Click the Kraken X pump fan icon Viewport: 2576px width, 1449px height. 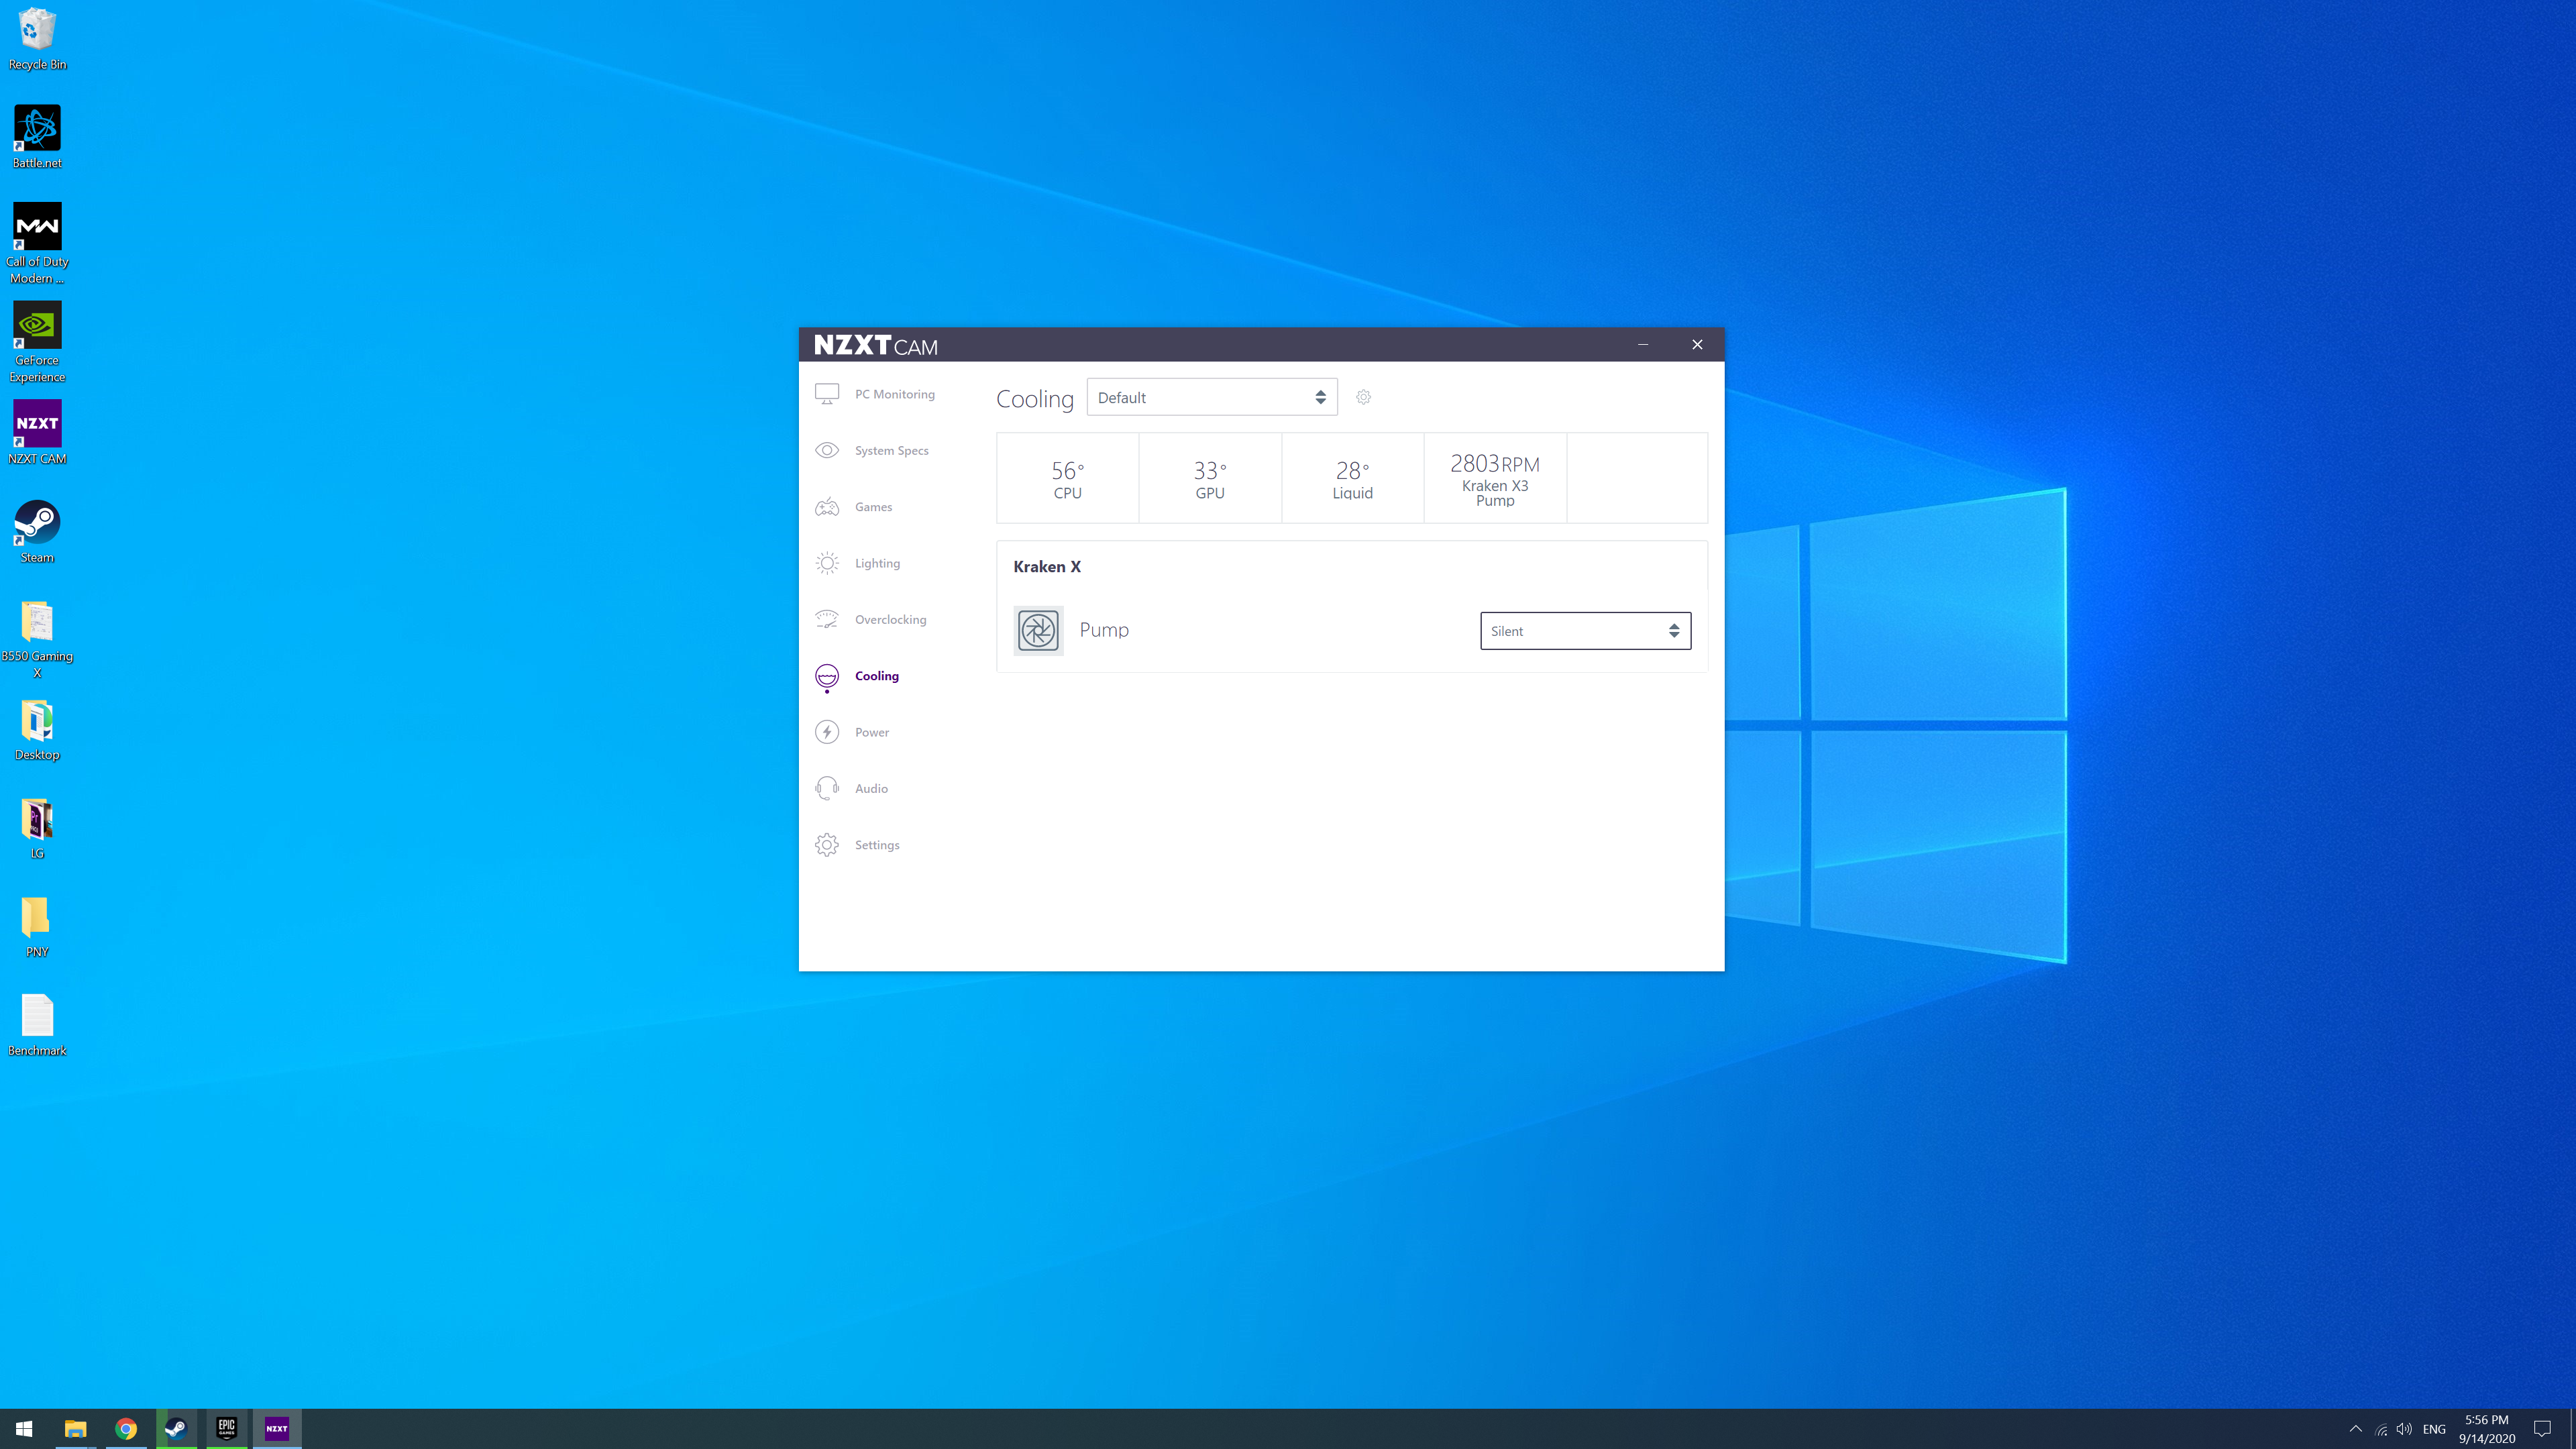click(1038, 630)
